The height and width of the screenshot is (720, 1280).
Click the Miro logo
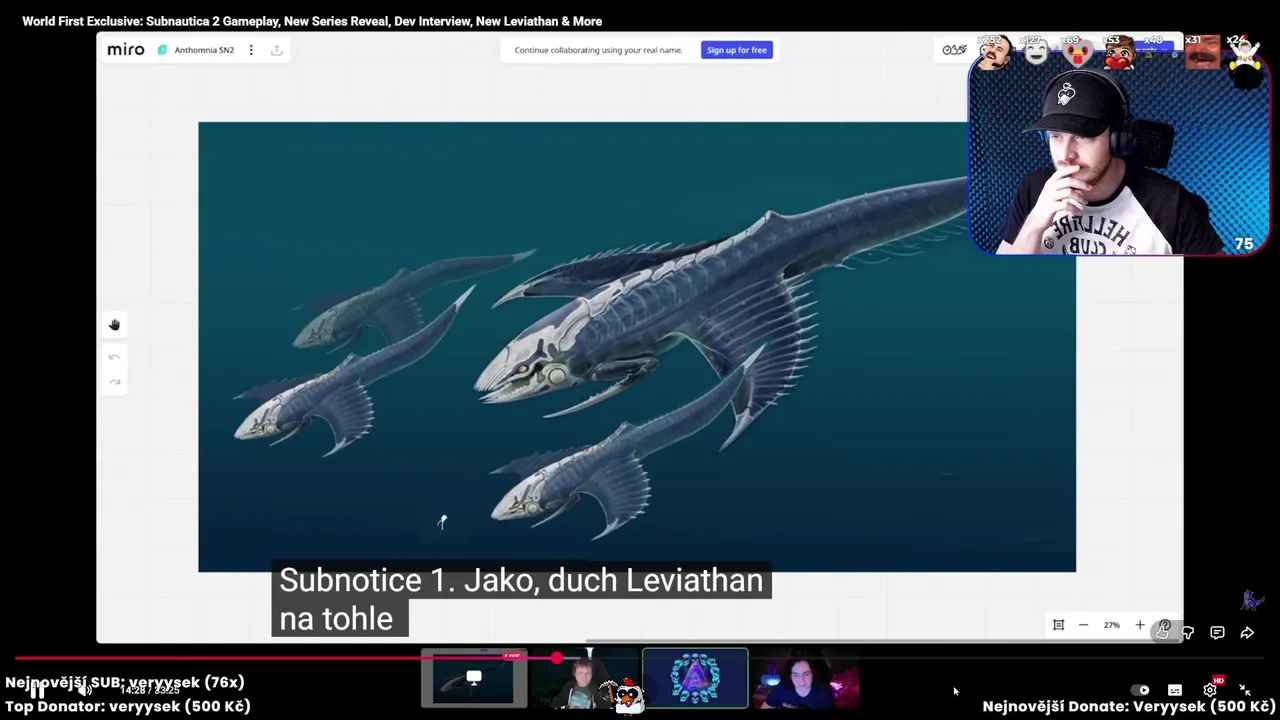(126, 50)
